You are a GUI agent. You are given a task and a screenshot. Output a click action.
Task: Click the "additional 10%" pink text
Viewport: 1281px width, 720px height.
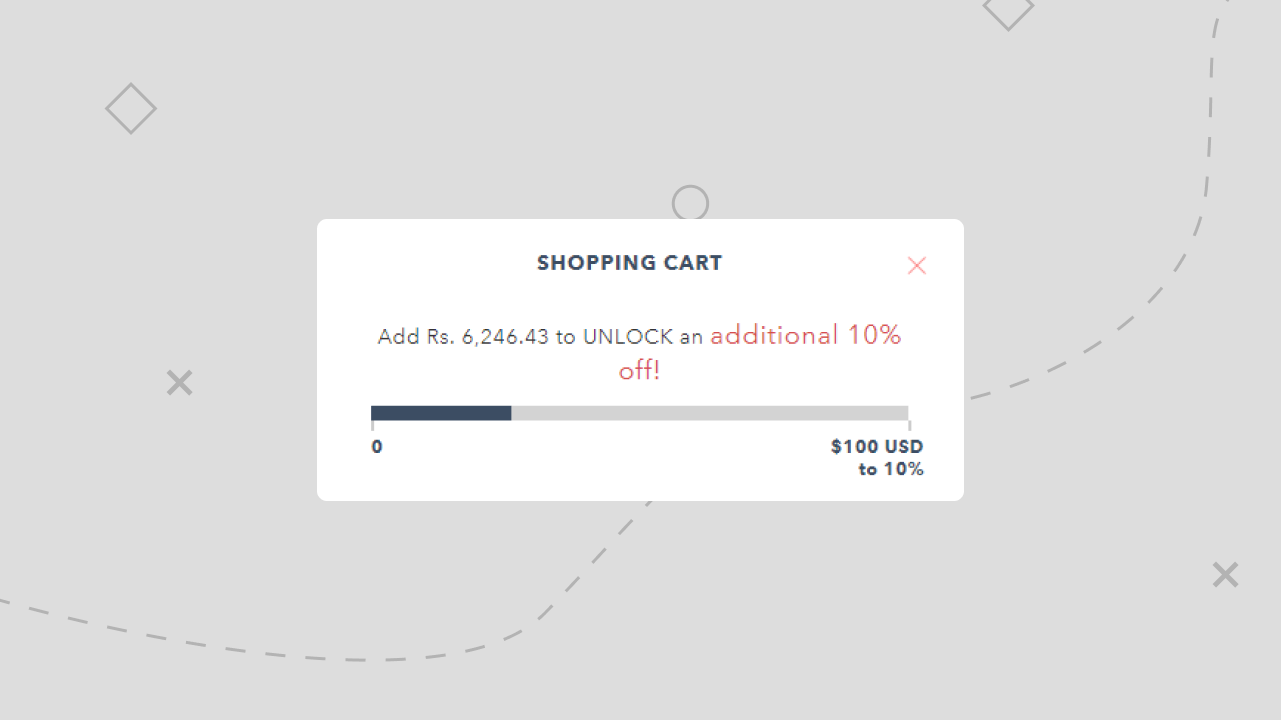tap(806, 335)
